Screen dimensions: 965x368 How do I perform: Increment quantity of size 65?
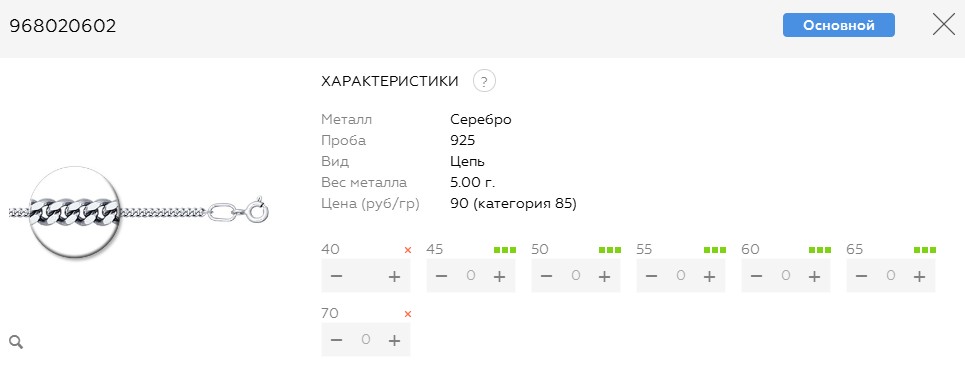coord(919,276)
